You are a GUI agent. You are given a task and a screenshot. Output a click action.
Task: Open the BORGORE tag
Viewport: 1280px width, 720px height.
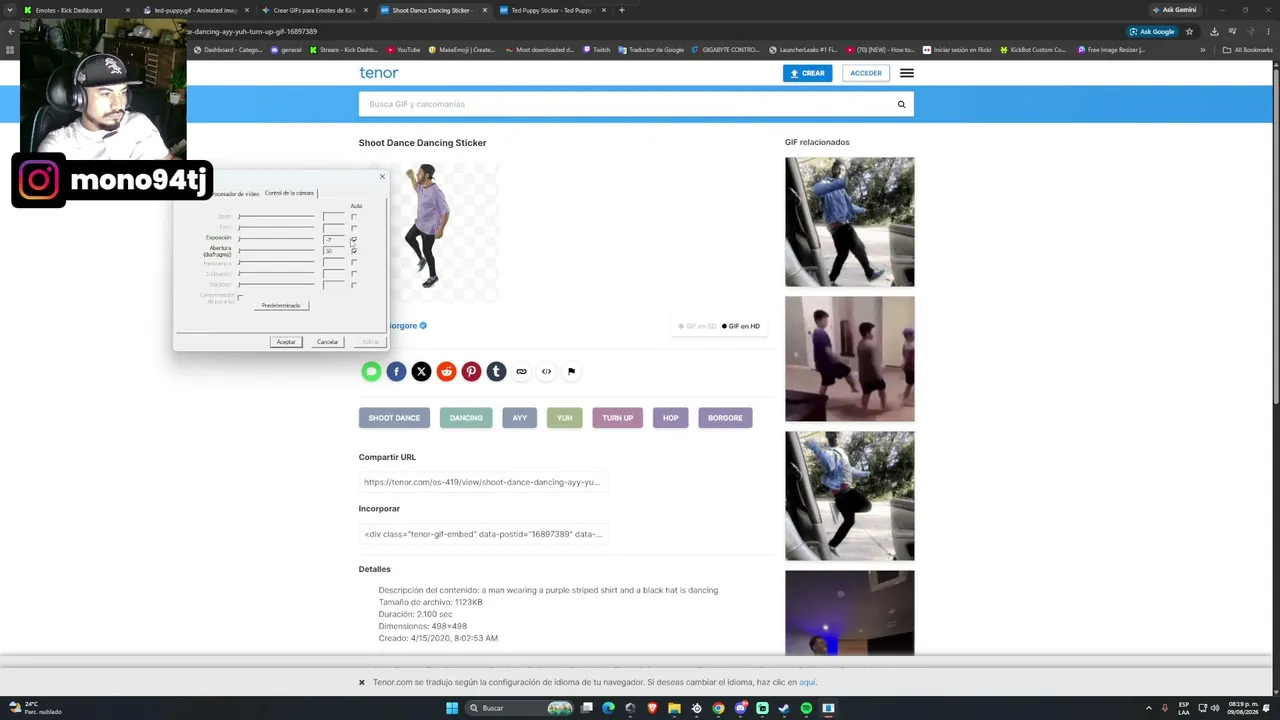click(725, 418)
